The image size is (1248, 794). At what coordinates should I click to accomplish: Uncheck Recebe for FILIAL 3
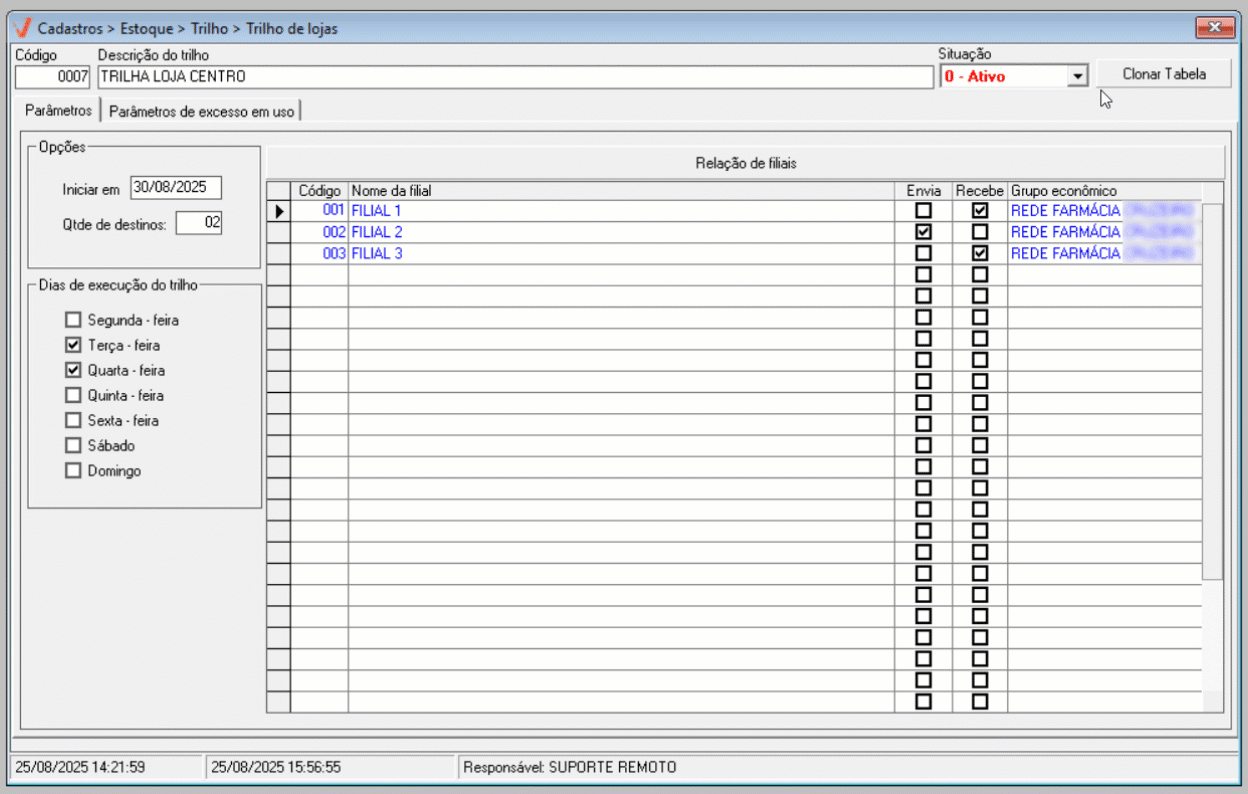coord(980,254)
